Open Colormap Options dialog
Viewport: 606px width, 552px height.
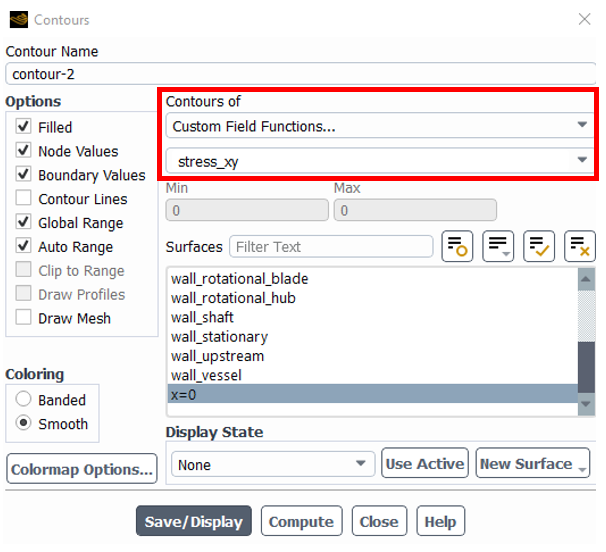[x=82, y=469]
